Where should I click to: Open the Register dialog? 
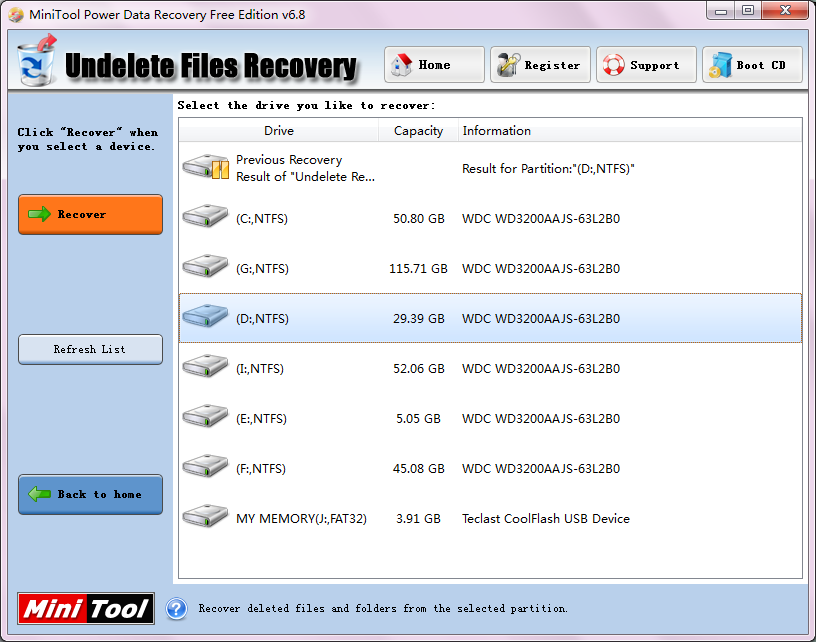540,65
